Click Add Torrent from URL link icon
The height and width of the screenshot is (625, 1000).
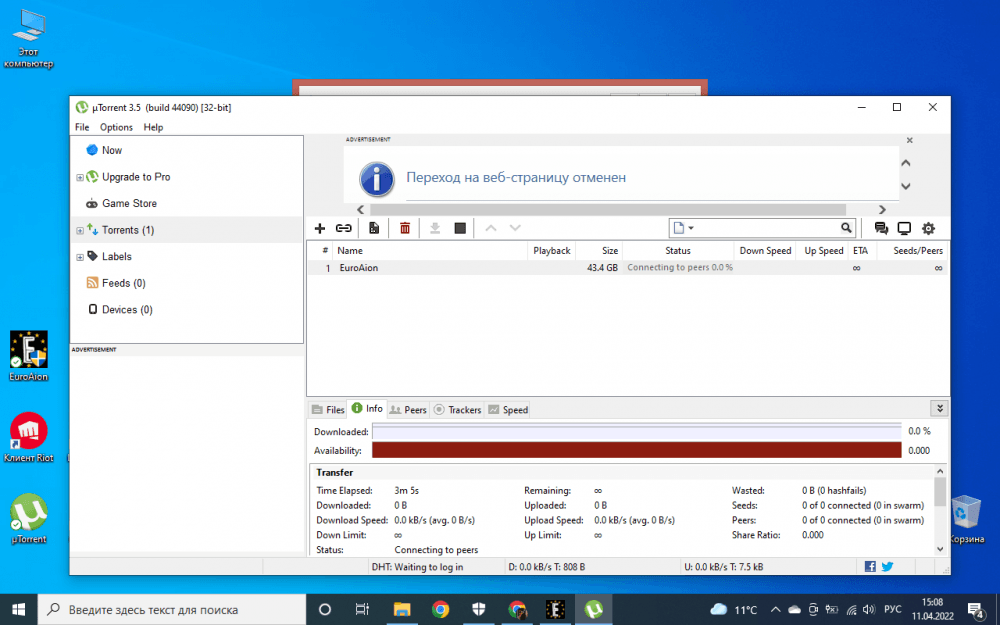tap(344, 229)
